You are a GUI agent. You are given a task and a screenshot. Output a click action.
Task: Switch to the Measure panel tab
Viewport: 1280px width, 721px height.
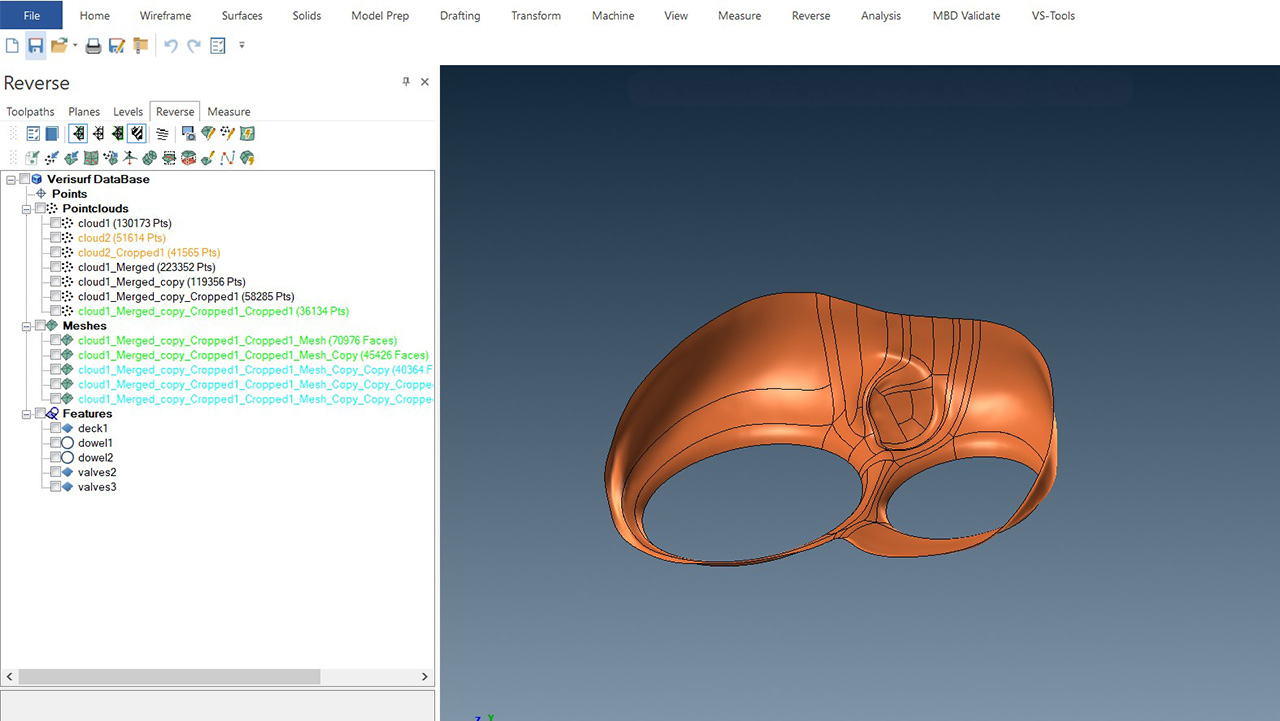(229, 112)
